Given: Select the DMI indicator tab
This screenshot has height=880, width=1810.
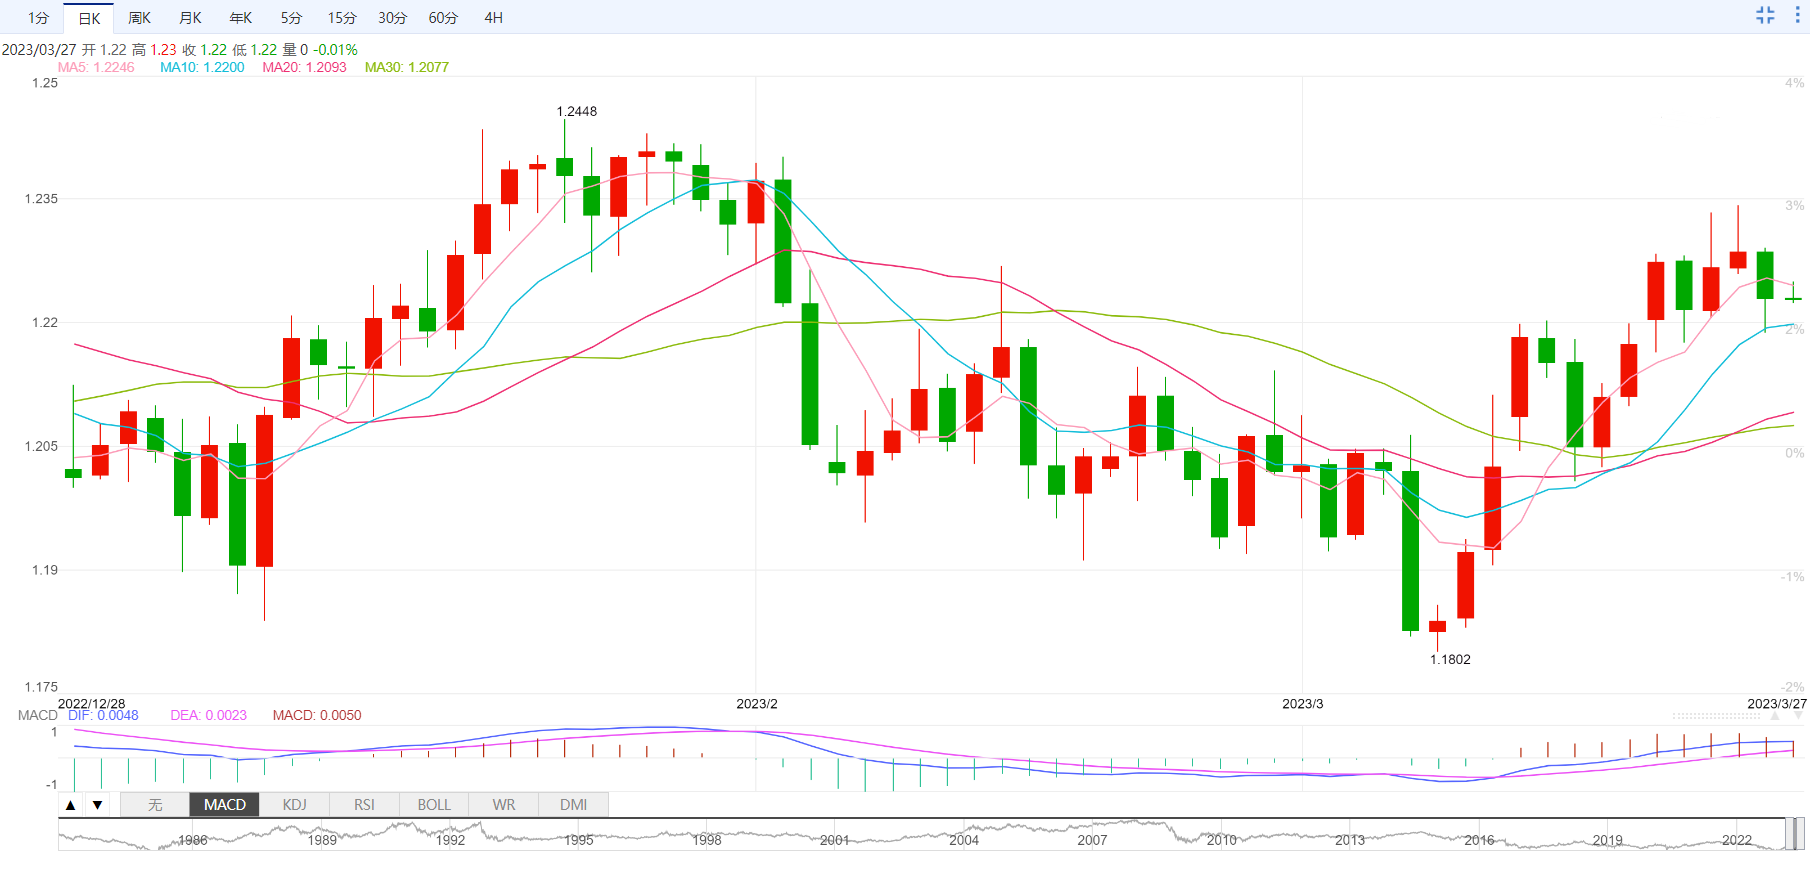Looking at the screenshot, I should 573,805.
